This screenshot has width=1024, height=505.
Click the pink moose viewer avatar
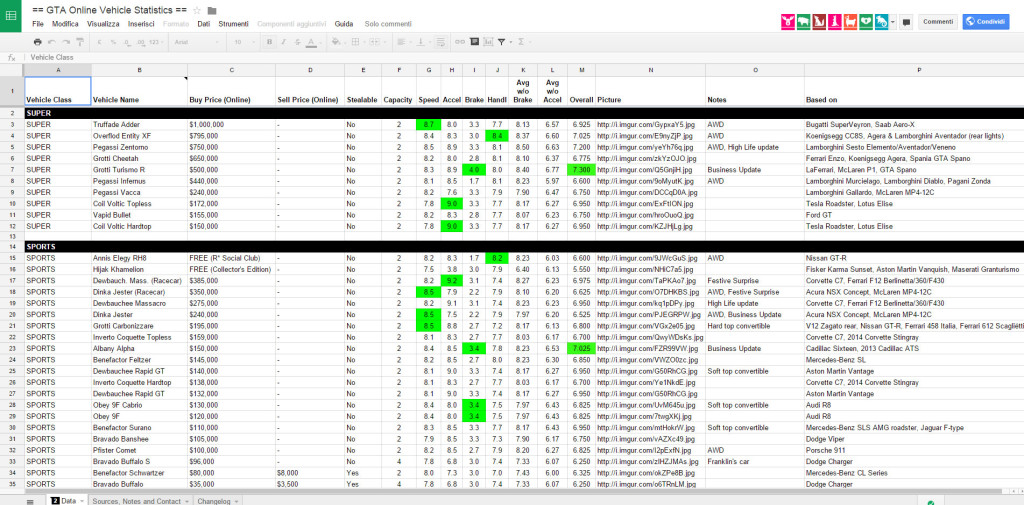pyautogui.click(x=788, y=22)
